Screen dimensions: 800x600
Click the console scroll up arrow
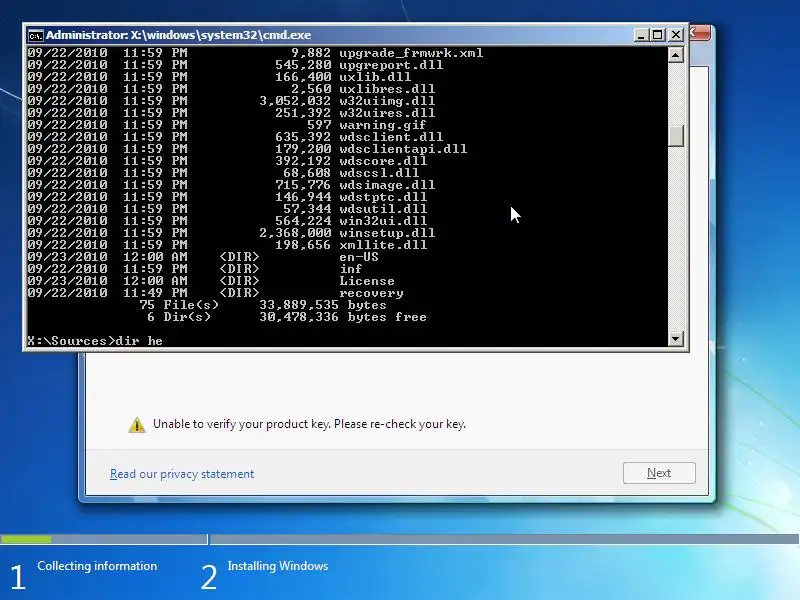coord(676,55)
